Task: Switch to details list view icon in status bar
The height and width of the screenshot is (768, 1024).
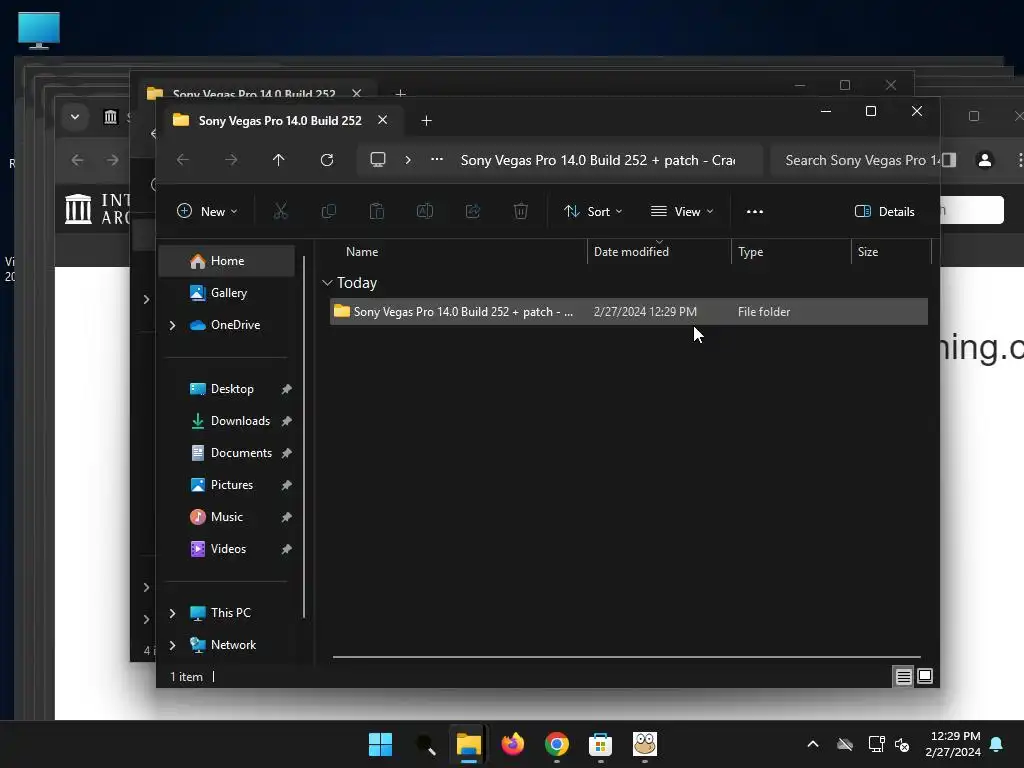Action: tap(903, 677)
